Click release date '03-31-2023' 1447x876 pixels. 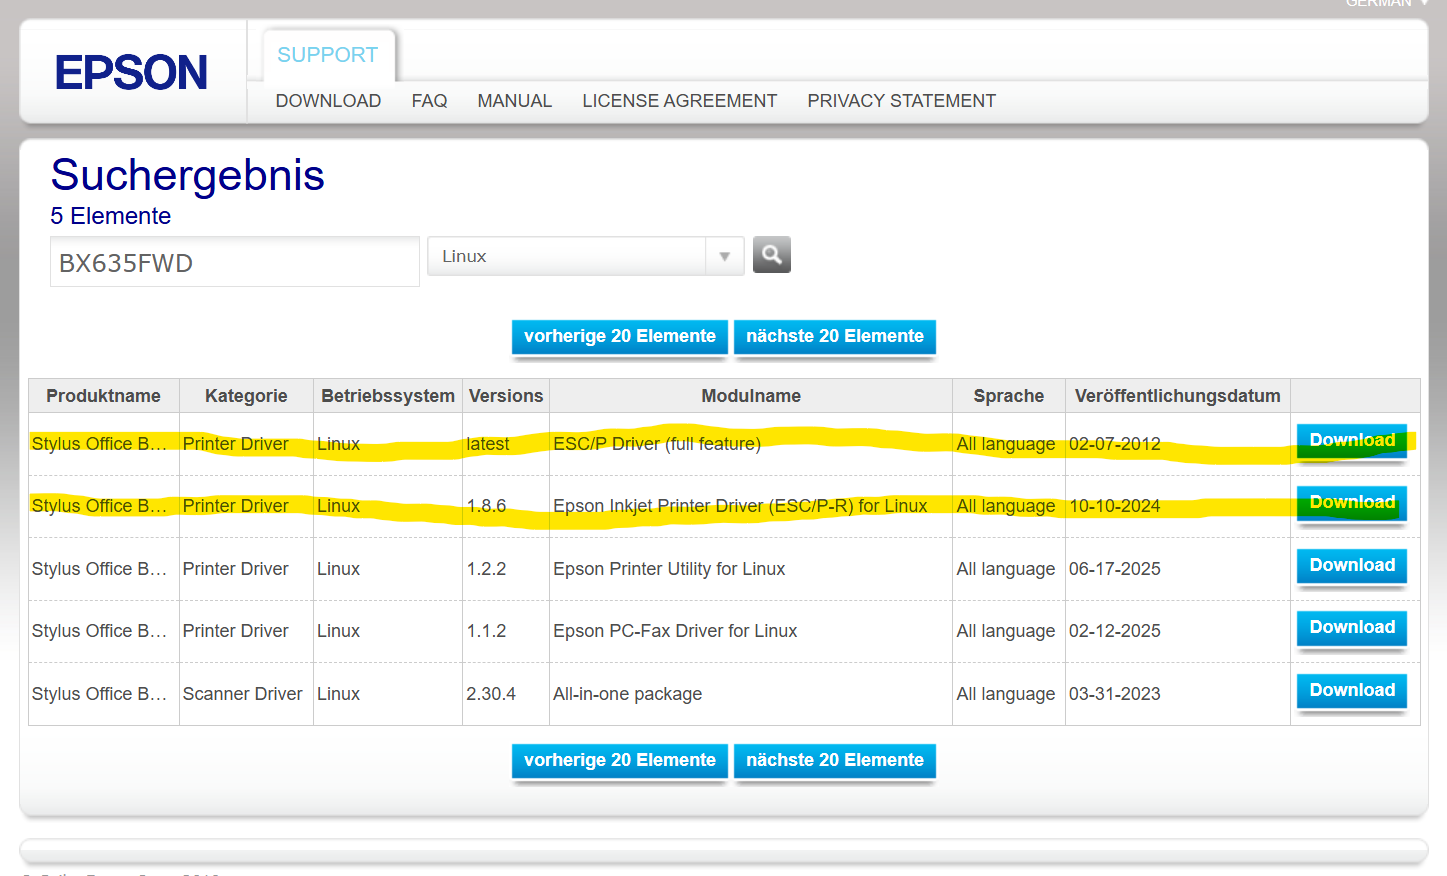click(x=1115, y=694)
